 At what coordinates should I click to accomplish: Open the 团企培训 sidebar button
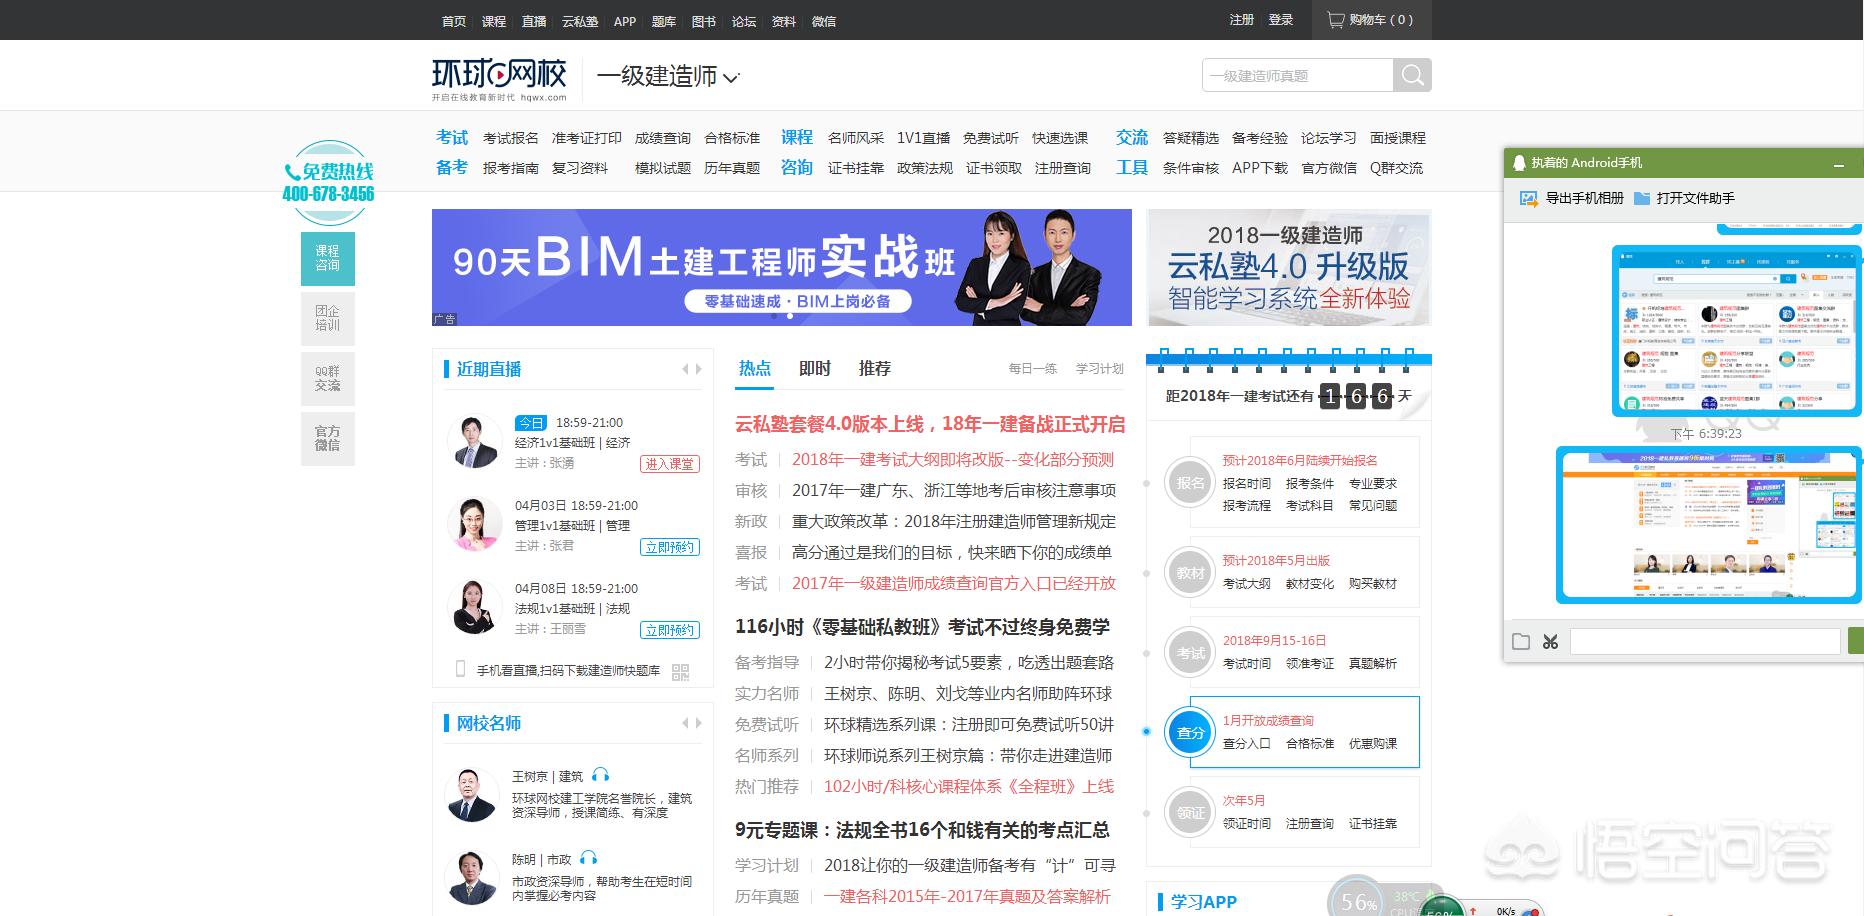[328, 318]
